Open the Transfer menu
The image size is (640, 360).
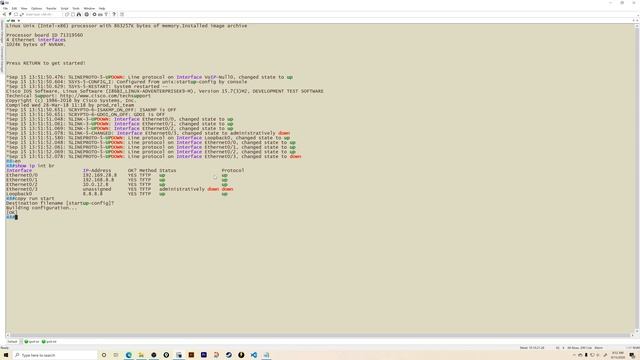point(51,8)
